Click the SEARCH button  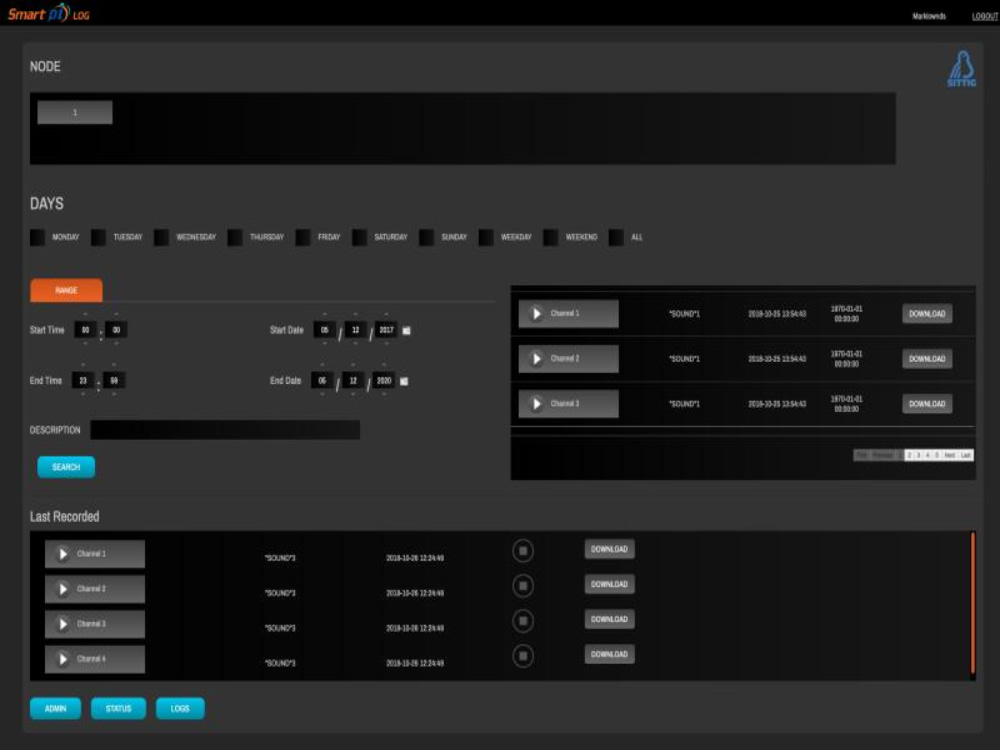click(66, 467)
